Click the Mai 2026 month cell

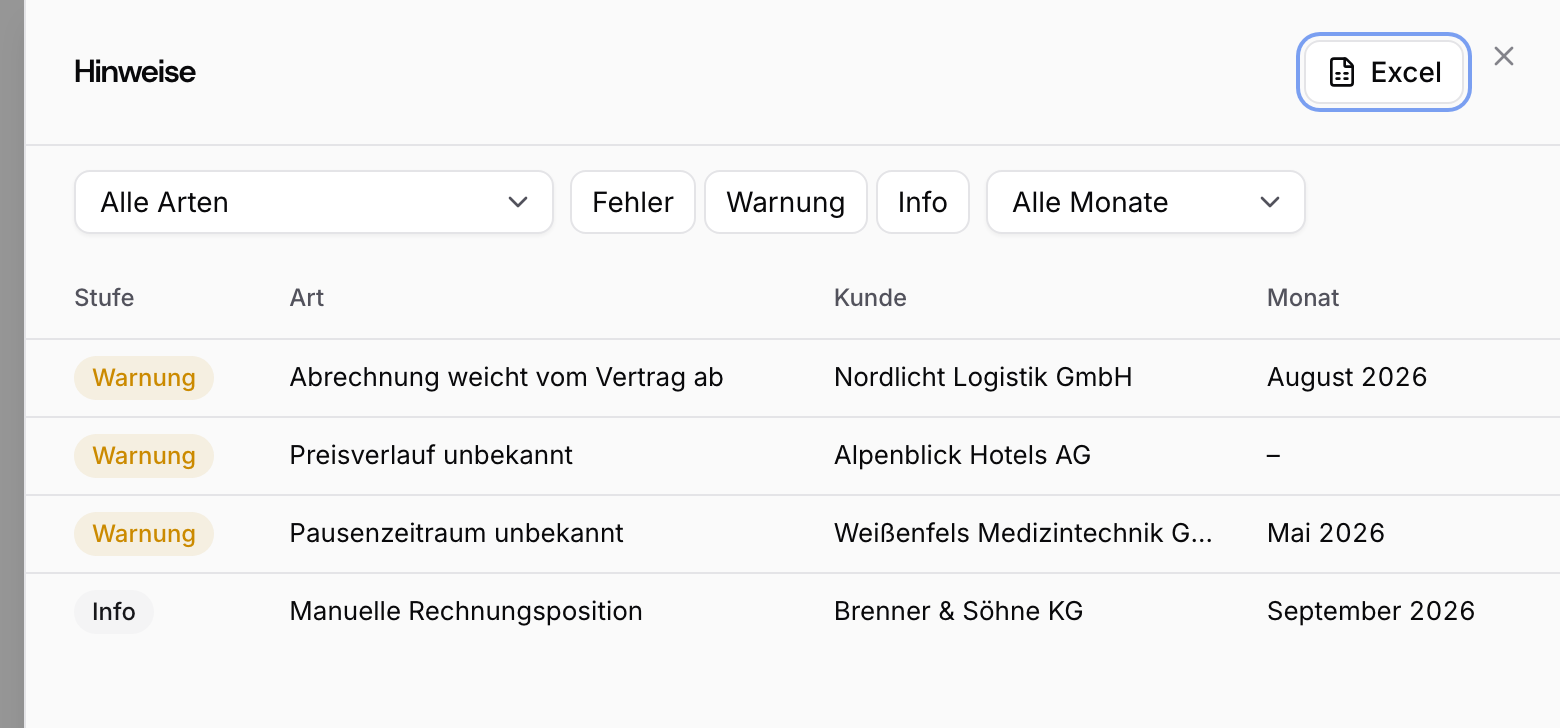[x=1326, y=534]
